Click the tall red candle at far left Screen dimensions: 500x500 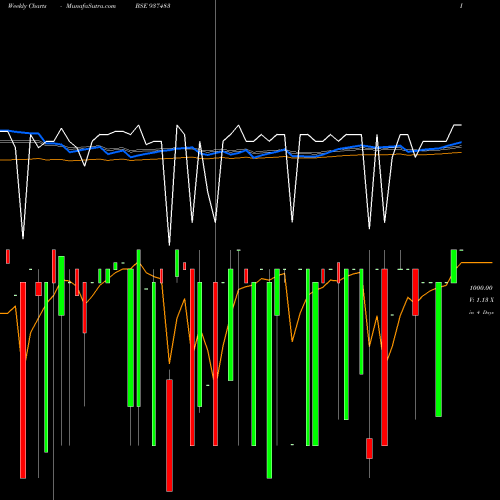(23, 380)
